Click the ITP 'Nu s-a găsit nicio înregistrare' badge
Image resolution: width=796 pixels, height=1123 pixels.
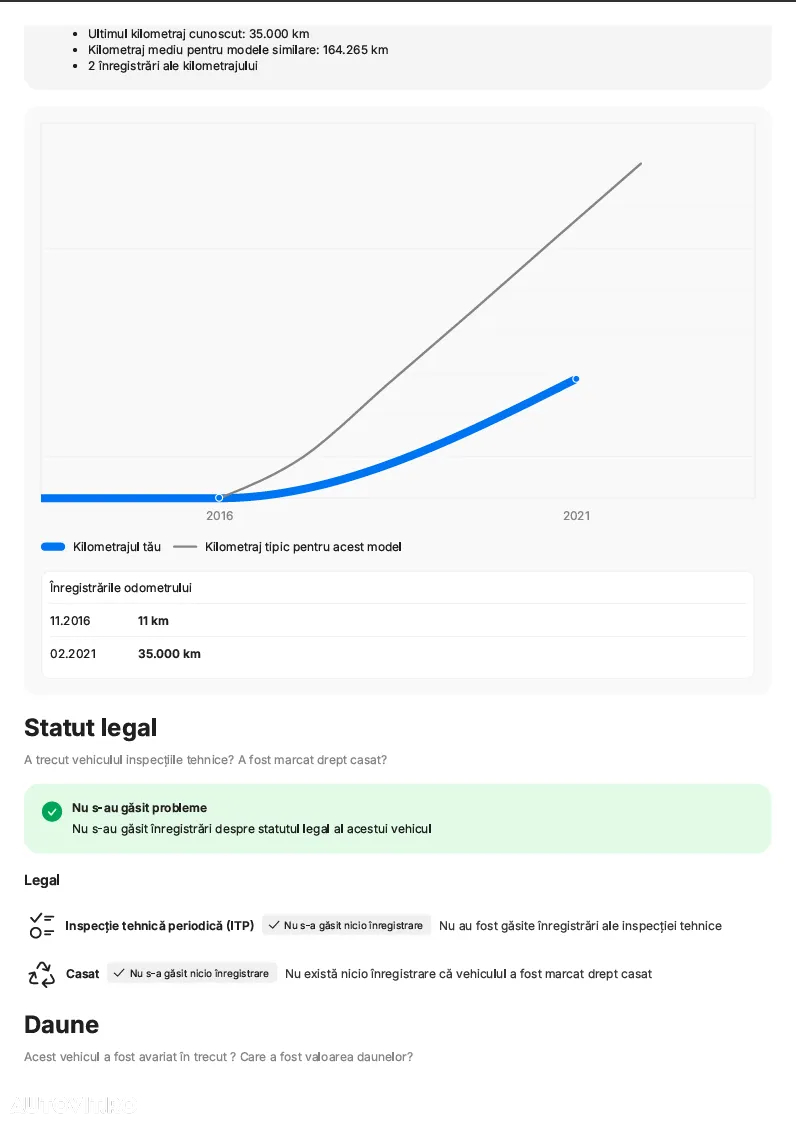(347, 925)
